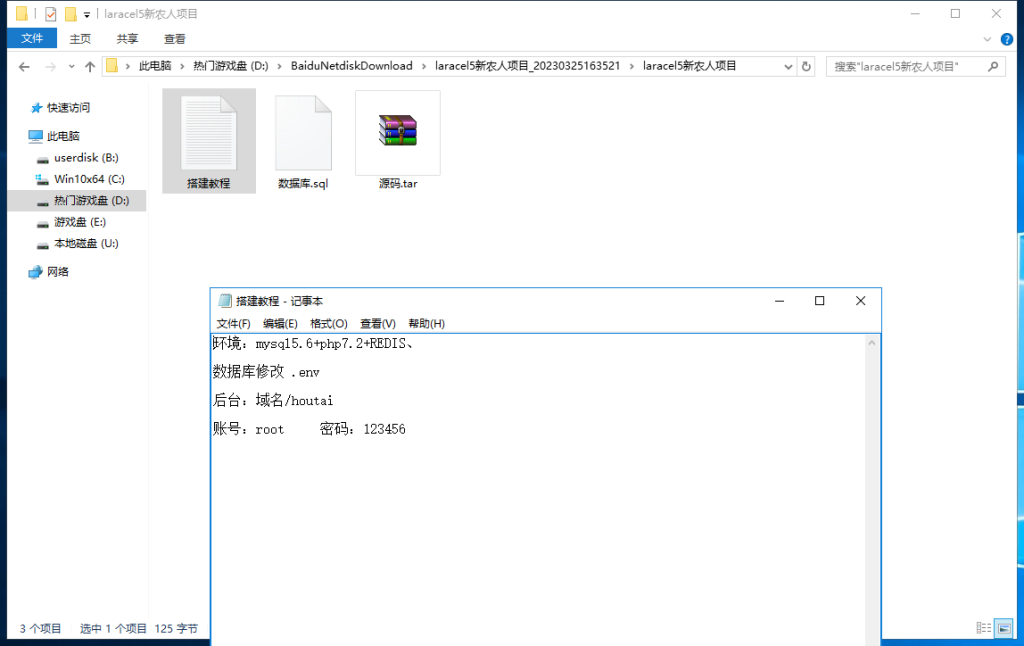Click BaiduNetdiskDownload in the address path
Screen dimensions: 1024x646
(351, 66)
